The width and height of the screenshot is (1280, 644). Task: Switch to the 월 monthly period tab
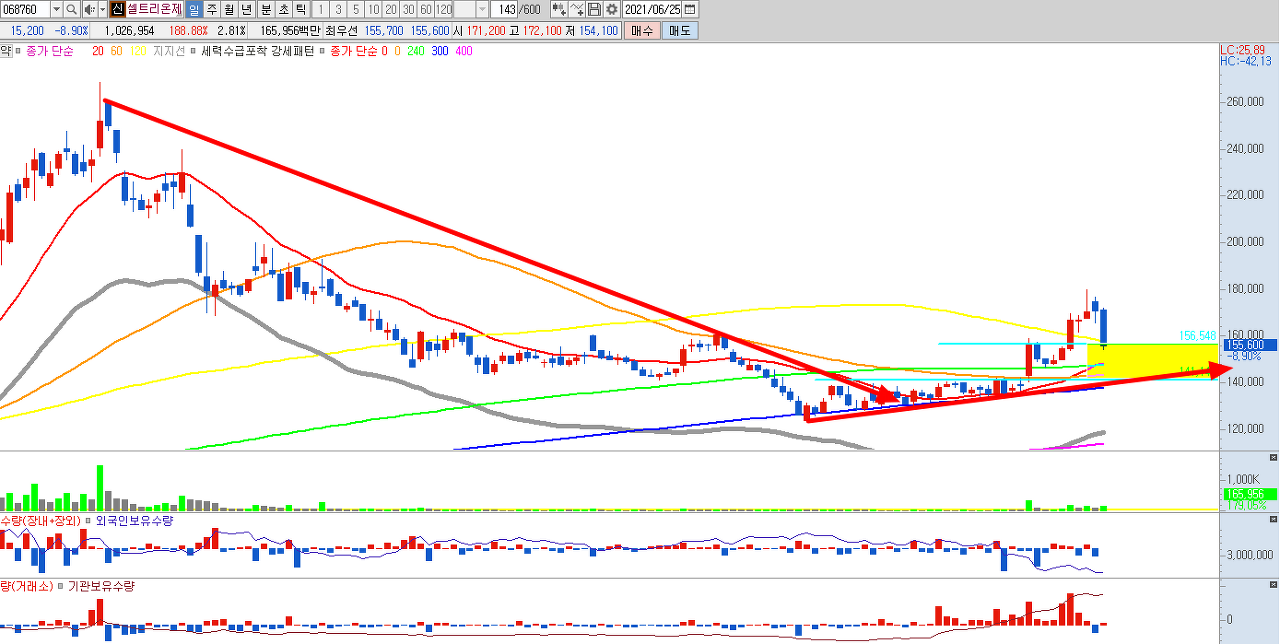(x=229, y=9)
